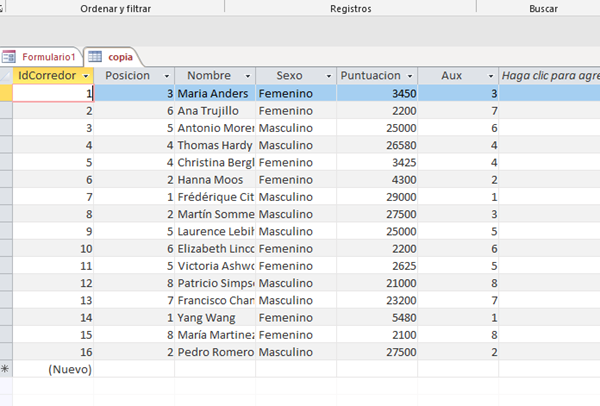Screen dimensions: 600x406
Task: Click the Nombre cell for Yang Wang
Action: coord(214,317)
